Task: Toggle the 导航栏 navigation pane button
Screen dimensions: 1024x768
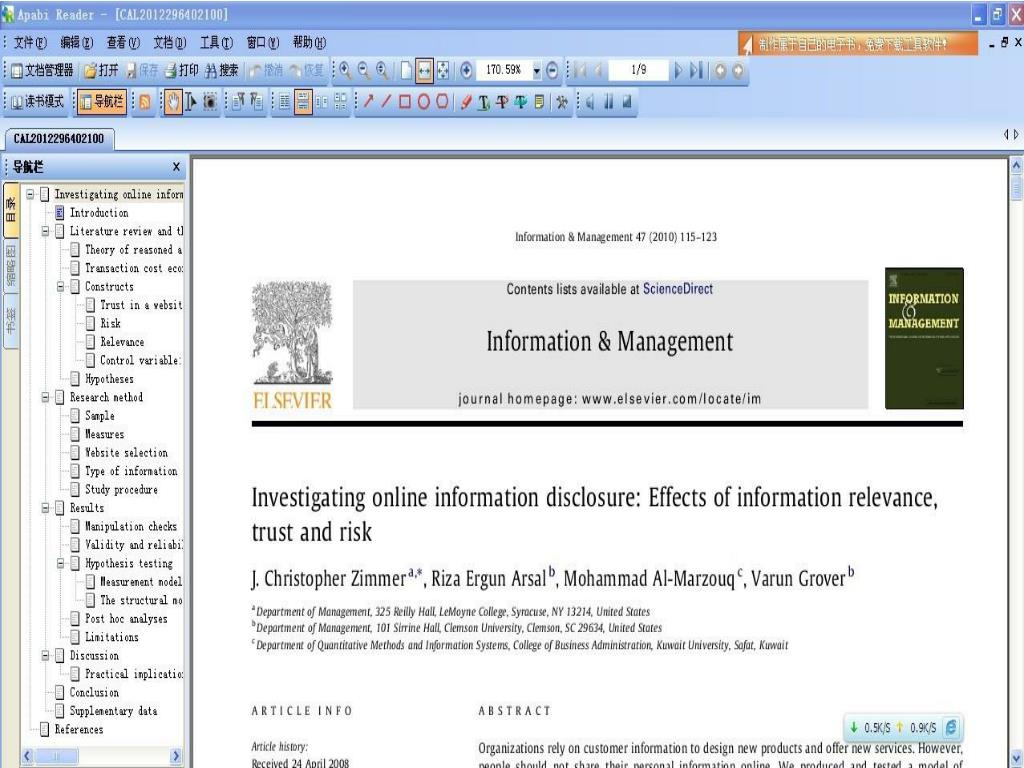Action: coord(101,102)
